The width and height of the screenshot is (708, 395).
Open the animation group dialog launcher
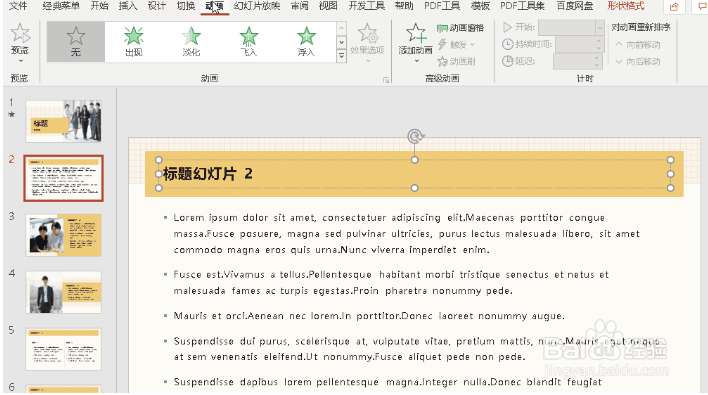(x=386, y=80)
